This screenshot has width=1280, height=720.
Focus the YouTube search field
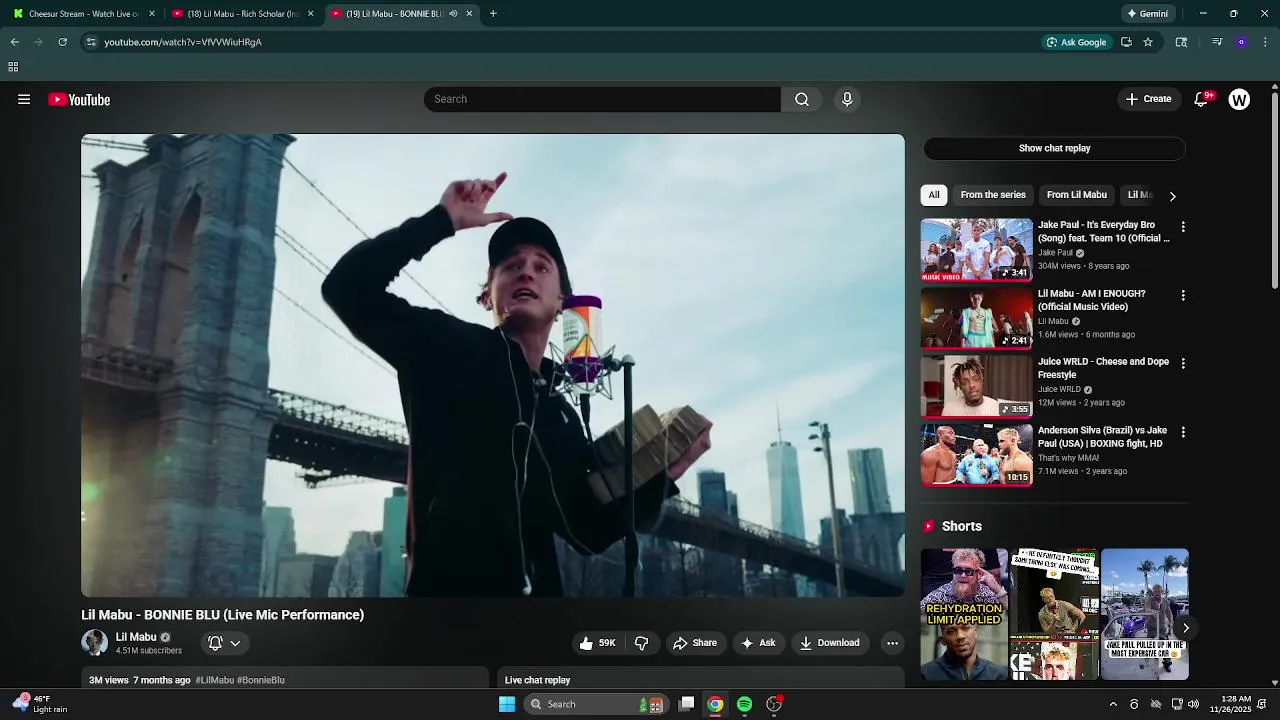click(x=602, y=99)
